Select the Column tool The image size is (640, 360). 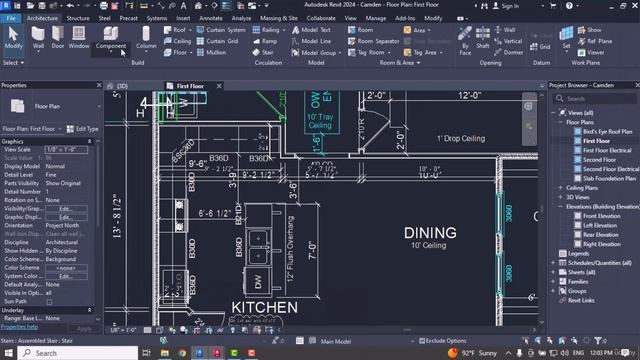146,38
